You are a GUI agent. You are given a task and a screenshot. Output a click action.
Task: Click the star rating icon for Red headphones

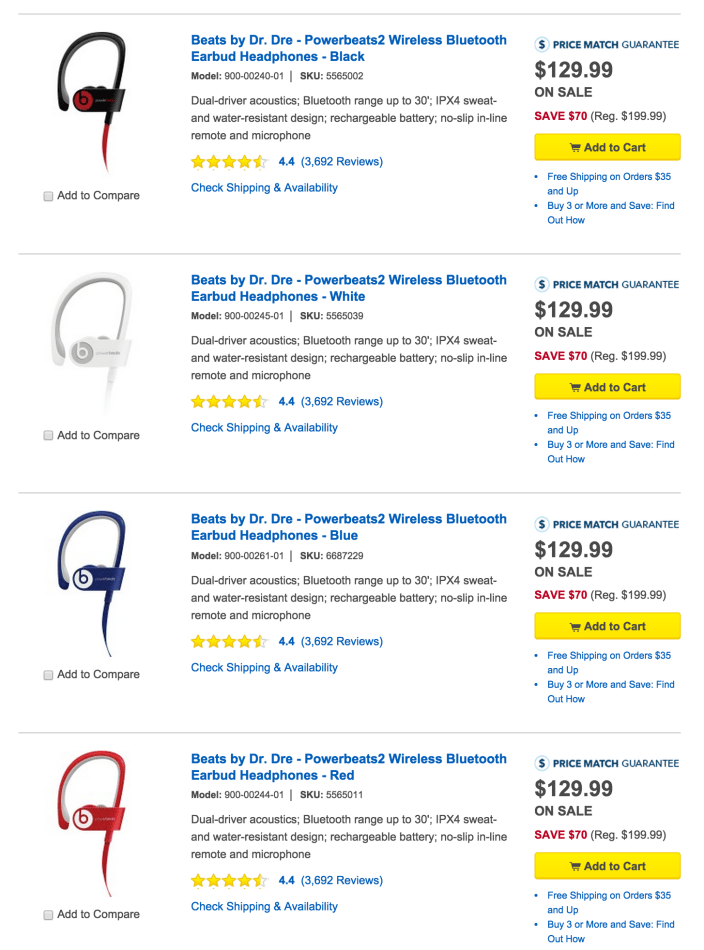coord(229,881)
